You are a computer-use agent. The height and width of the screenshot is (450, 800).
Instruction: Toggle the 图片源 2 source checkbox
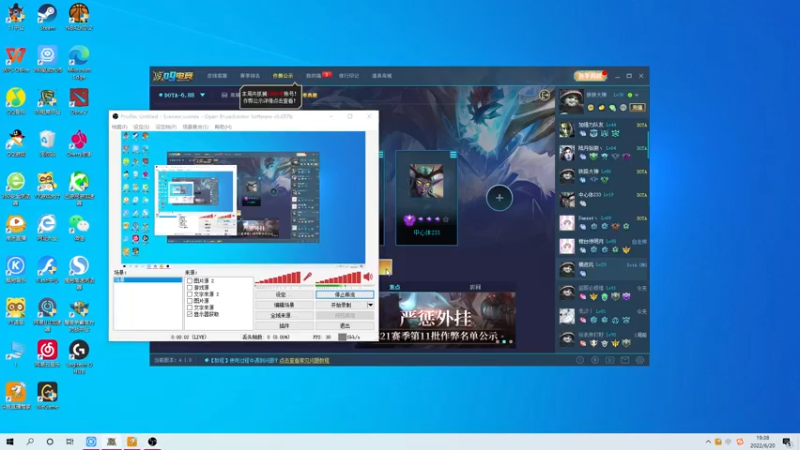tap(190, 281)
